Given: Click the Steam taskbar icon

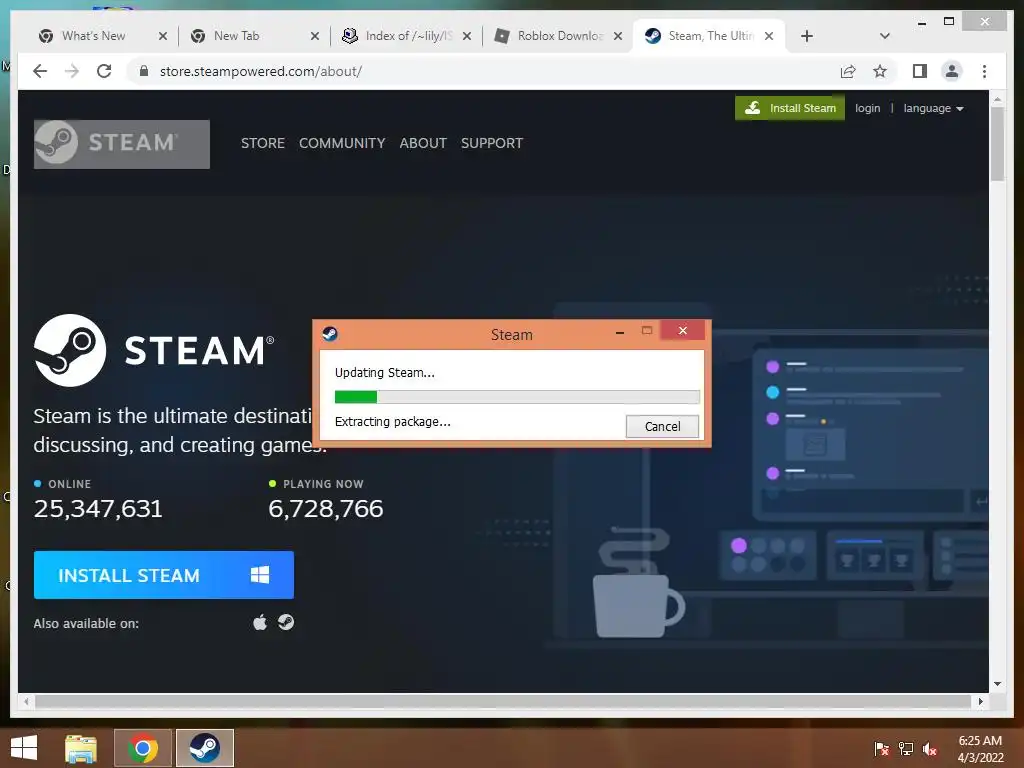Looking at the screenshot, I should tap(205, 748).
